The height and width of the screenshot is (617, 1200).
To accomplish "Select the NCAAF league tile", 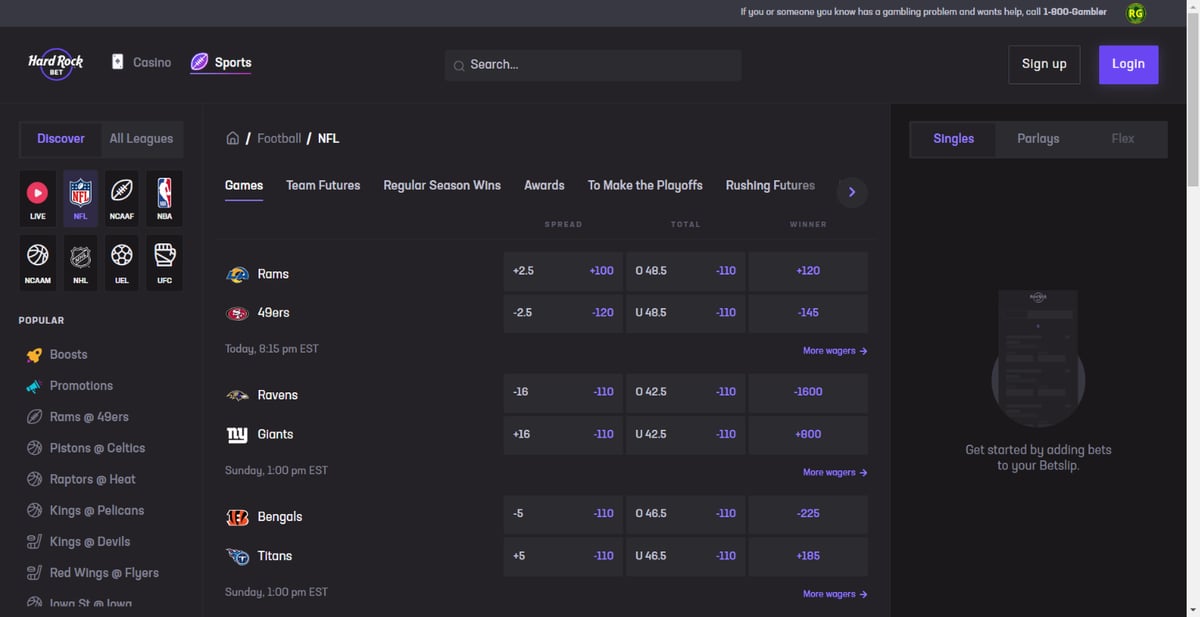I will tap(122, 197).
